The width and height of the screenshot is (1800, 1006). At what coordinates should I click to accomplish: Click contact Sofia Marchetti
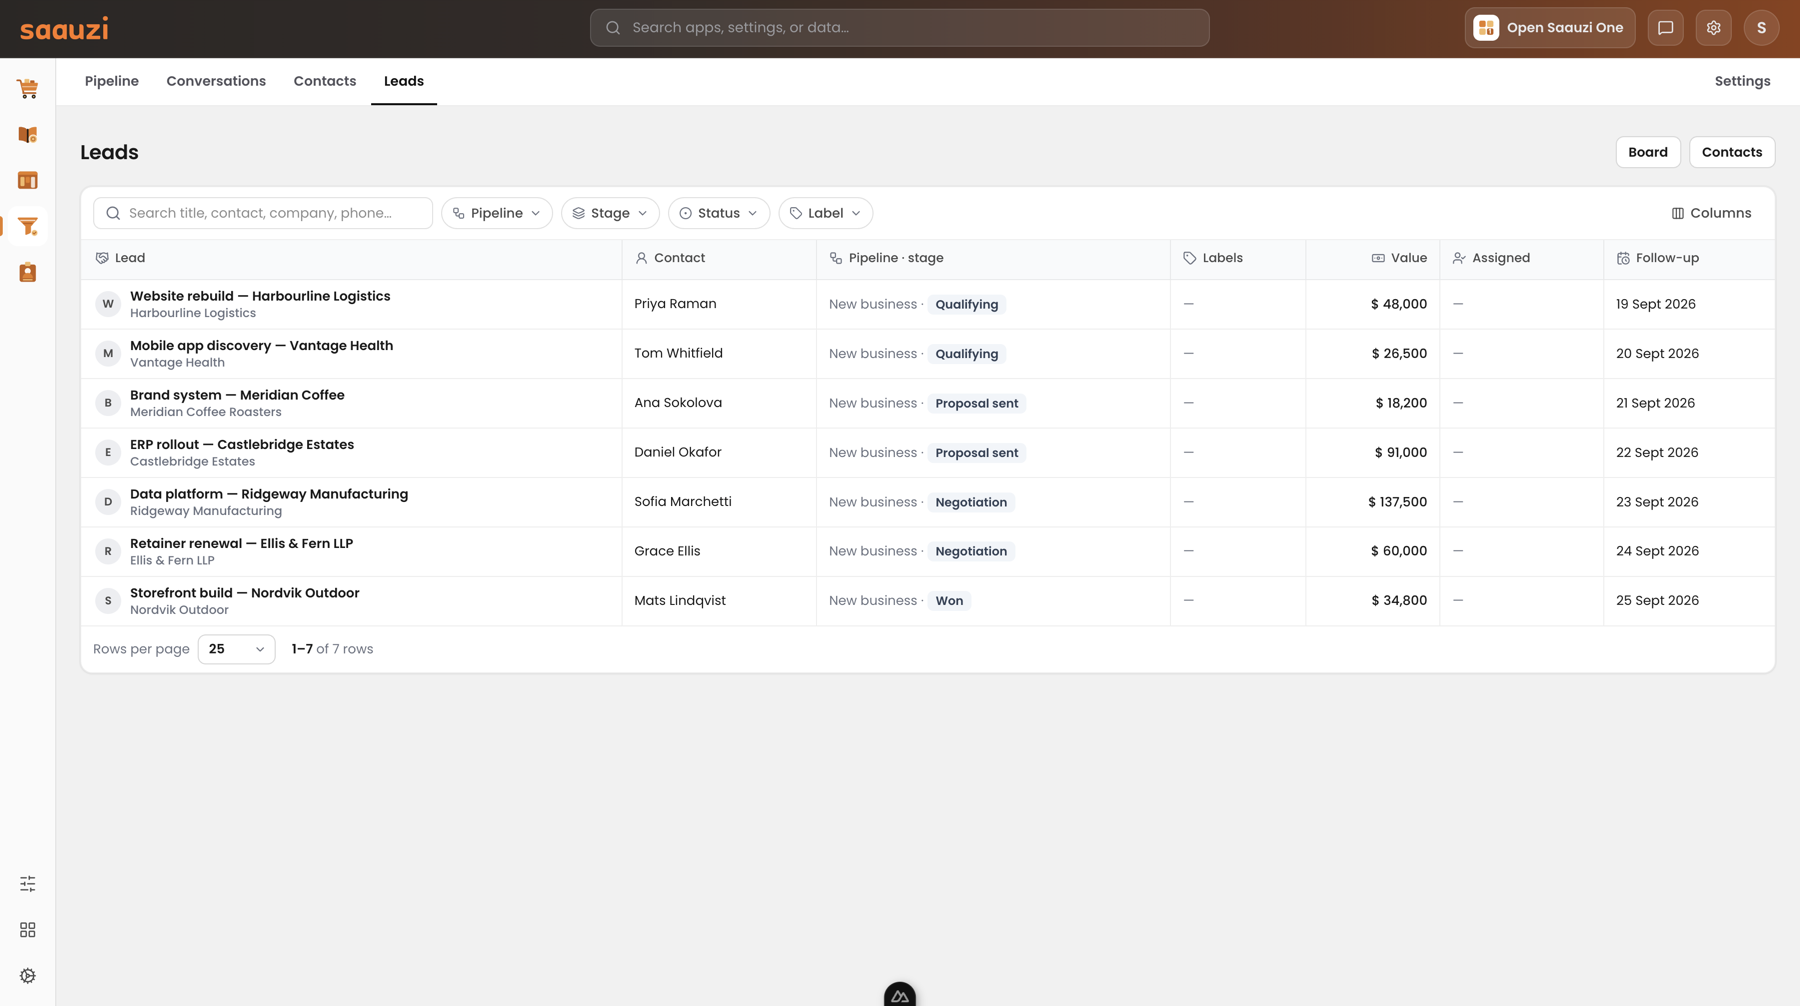coord(683,502)
